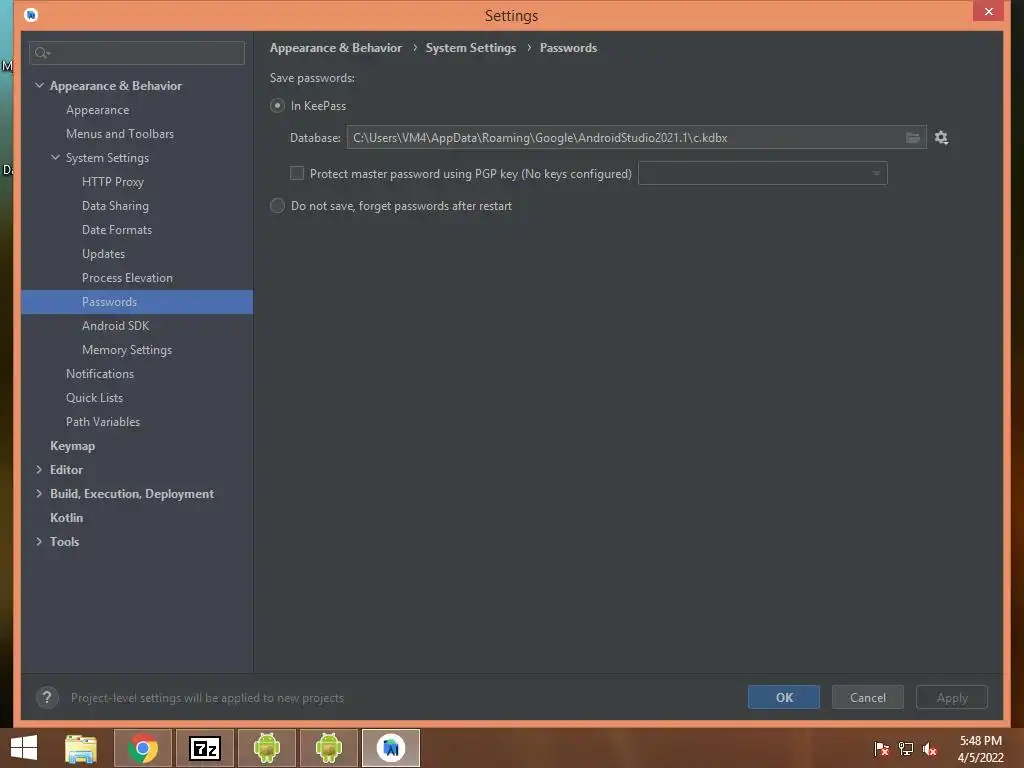
Task: Click the settings search field
Action: 137,53
